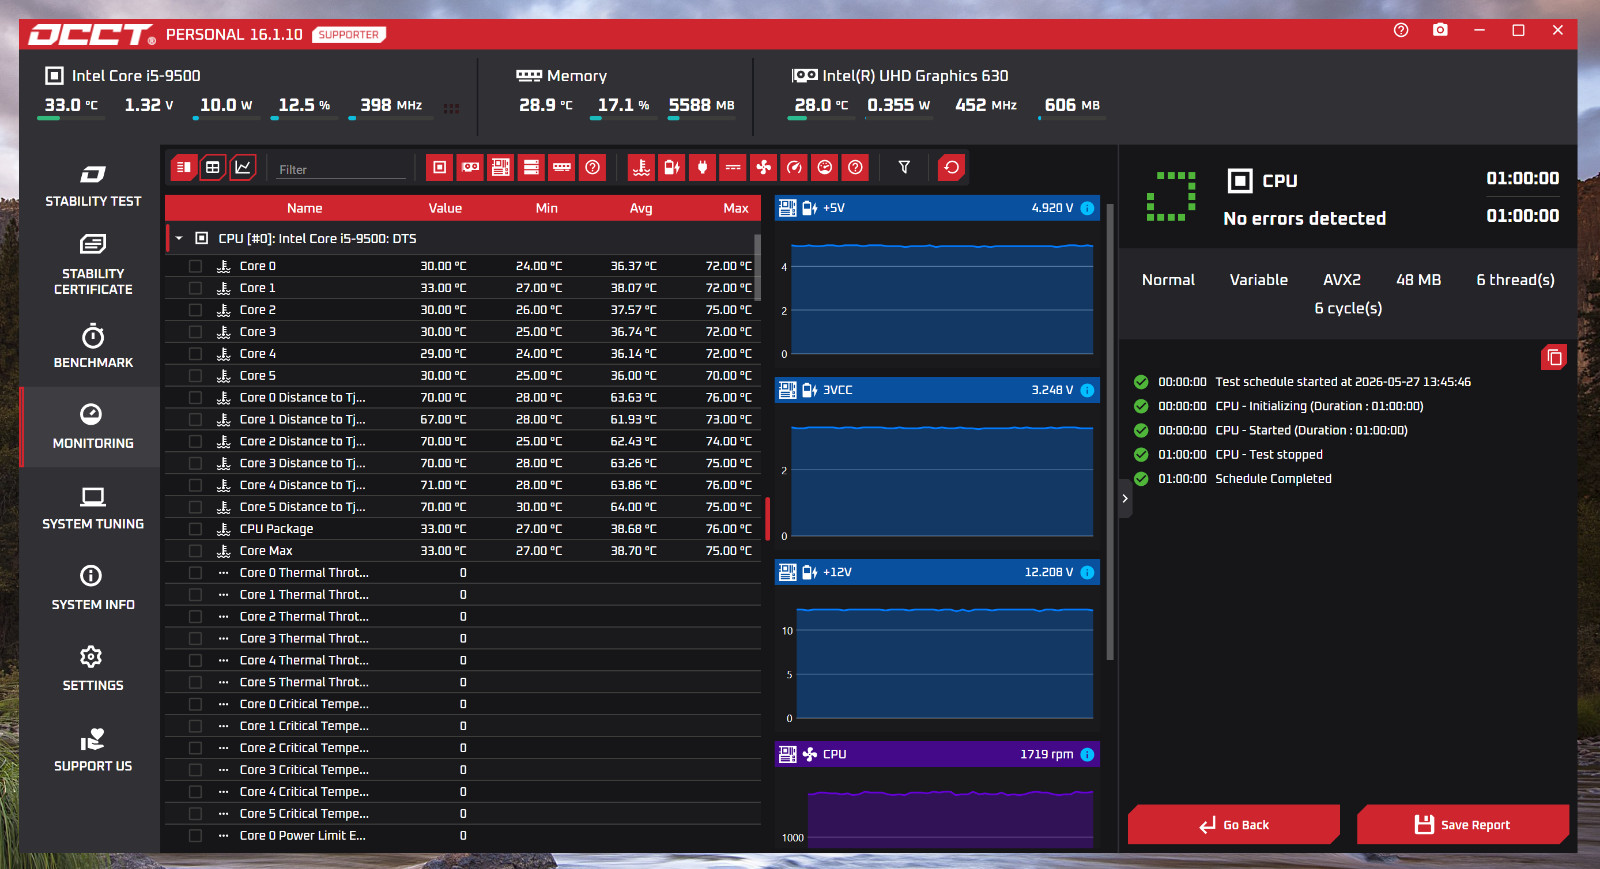Toggle the CPU sensor filter icon
Viewport: 1600px width, 869px height.
coord(439,168)
